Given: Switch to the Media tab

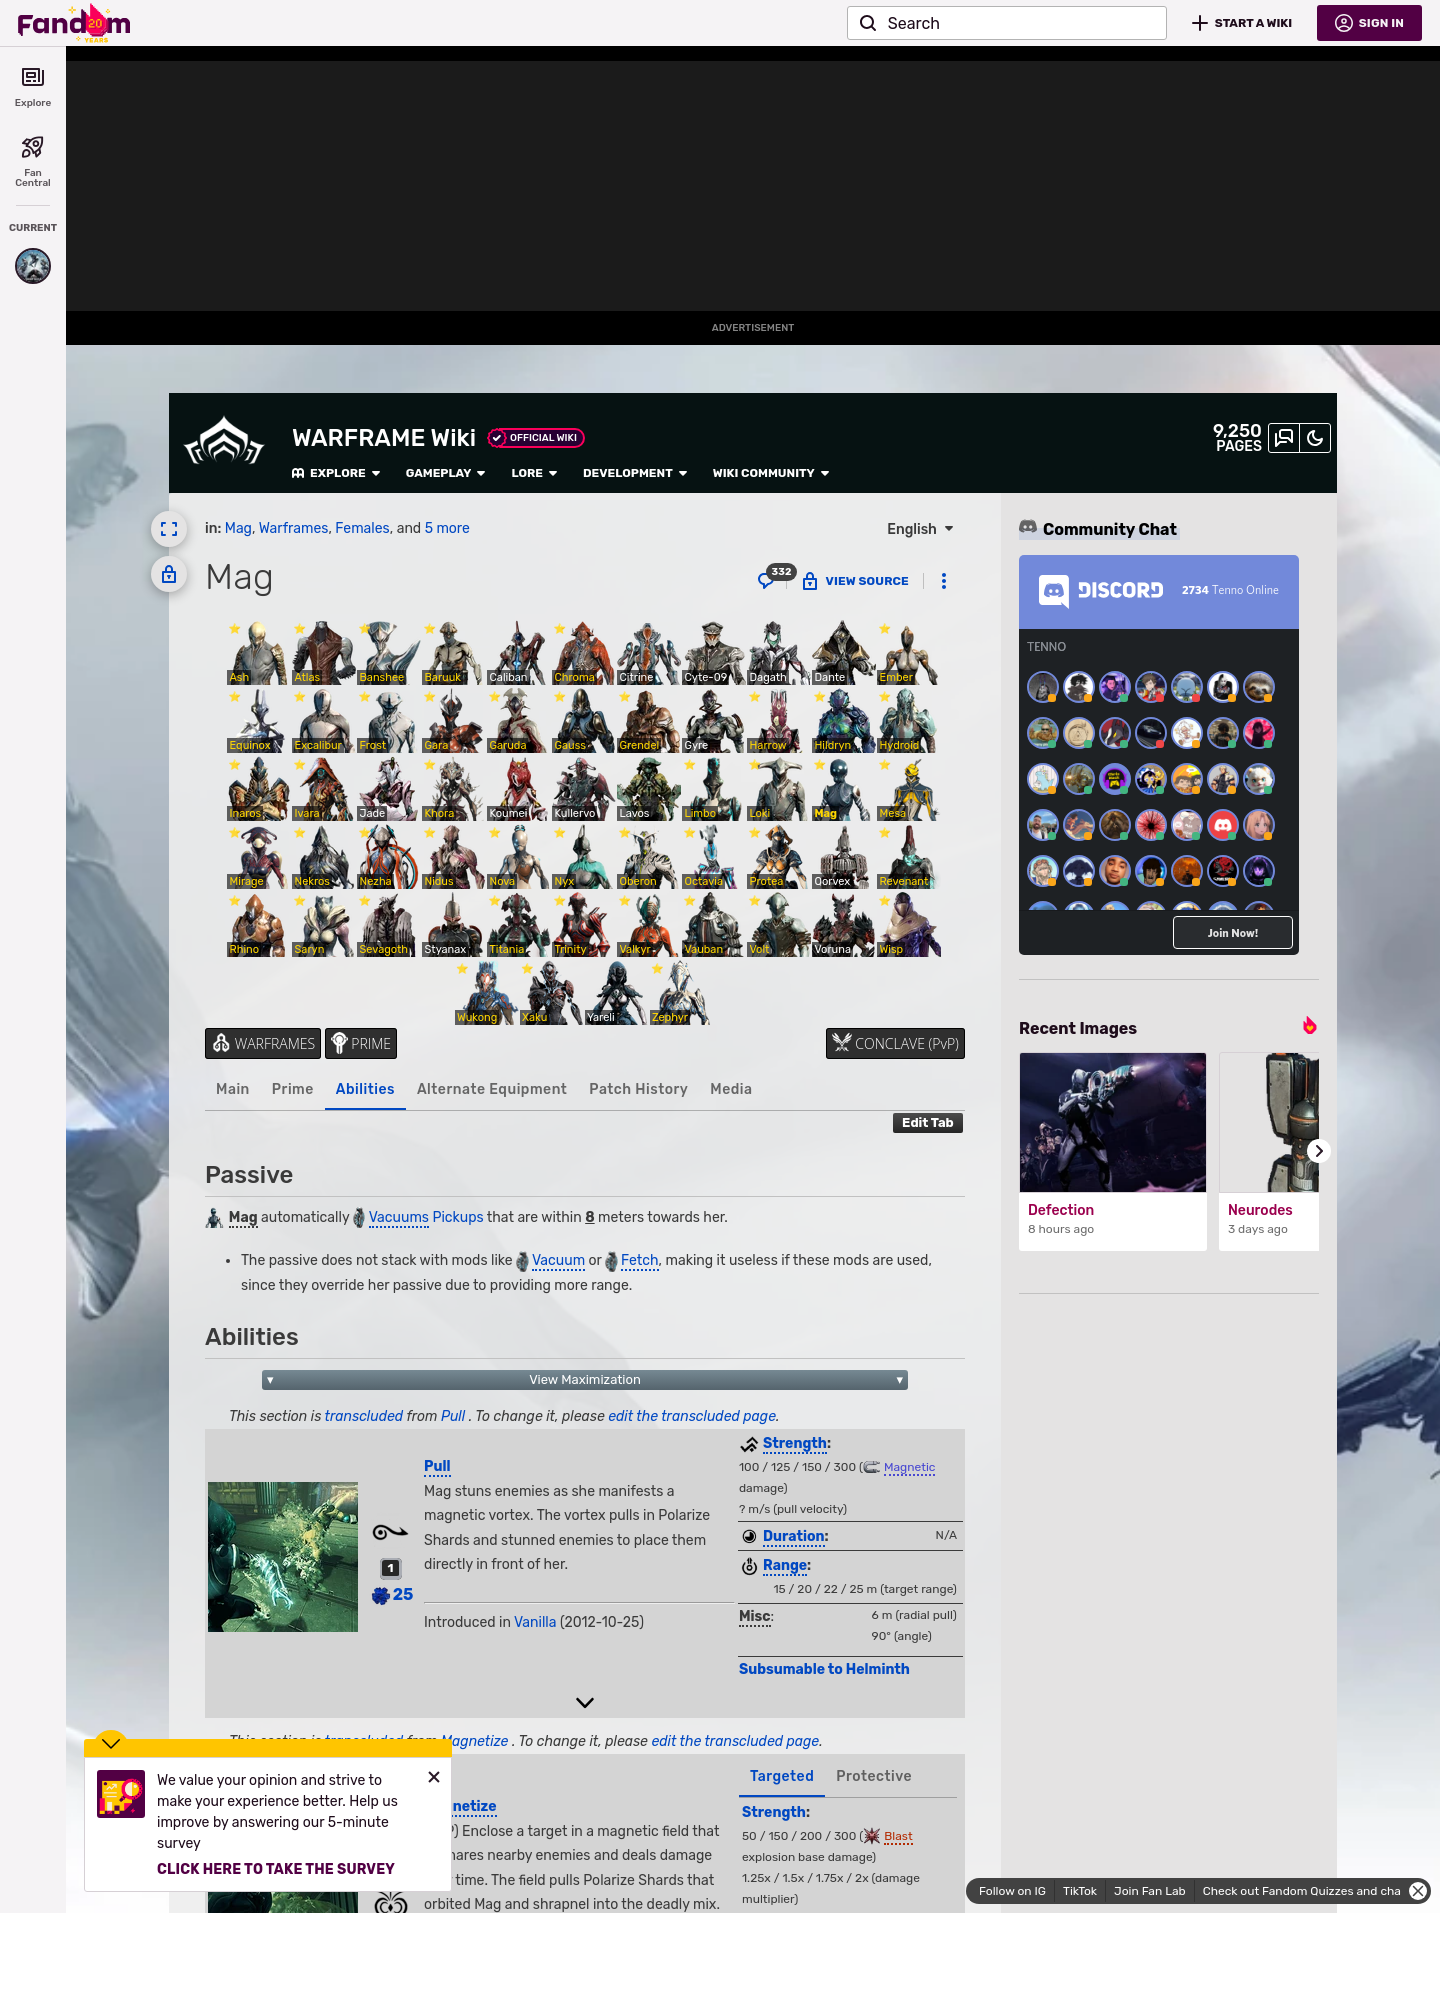Looking at the screenshot, I should click(x=731, y=1089).
